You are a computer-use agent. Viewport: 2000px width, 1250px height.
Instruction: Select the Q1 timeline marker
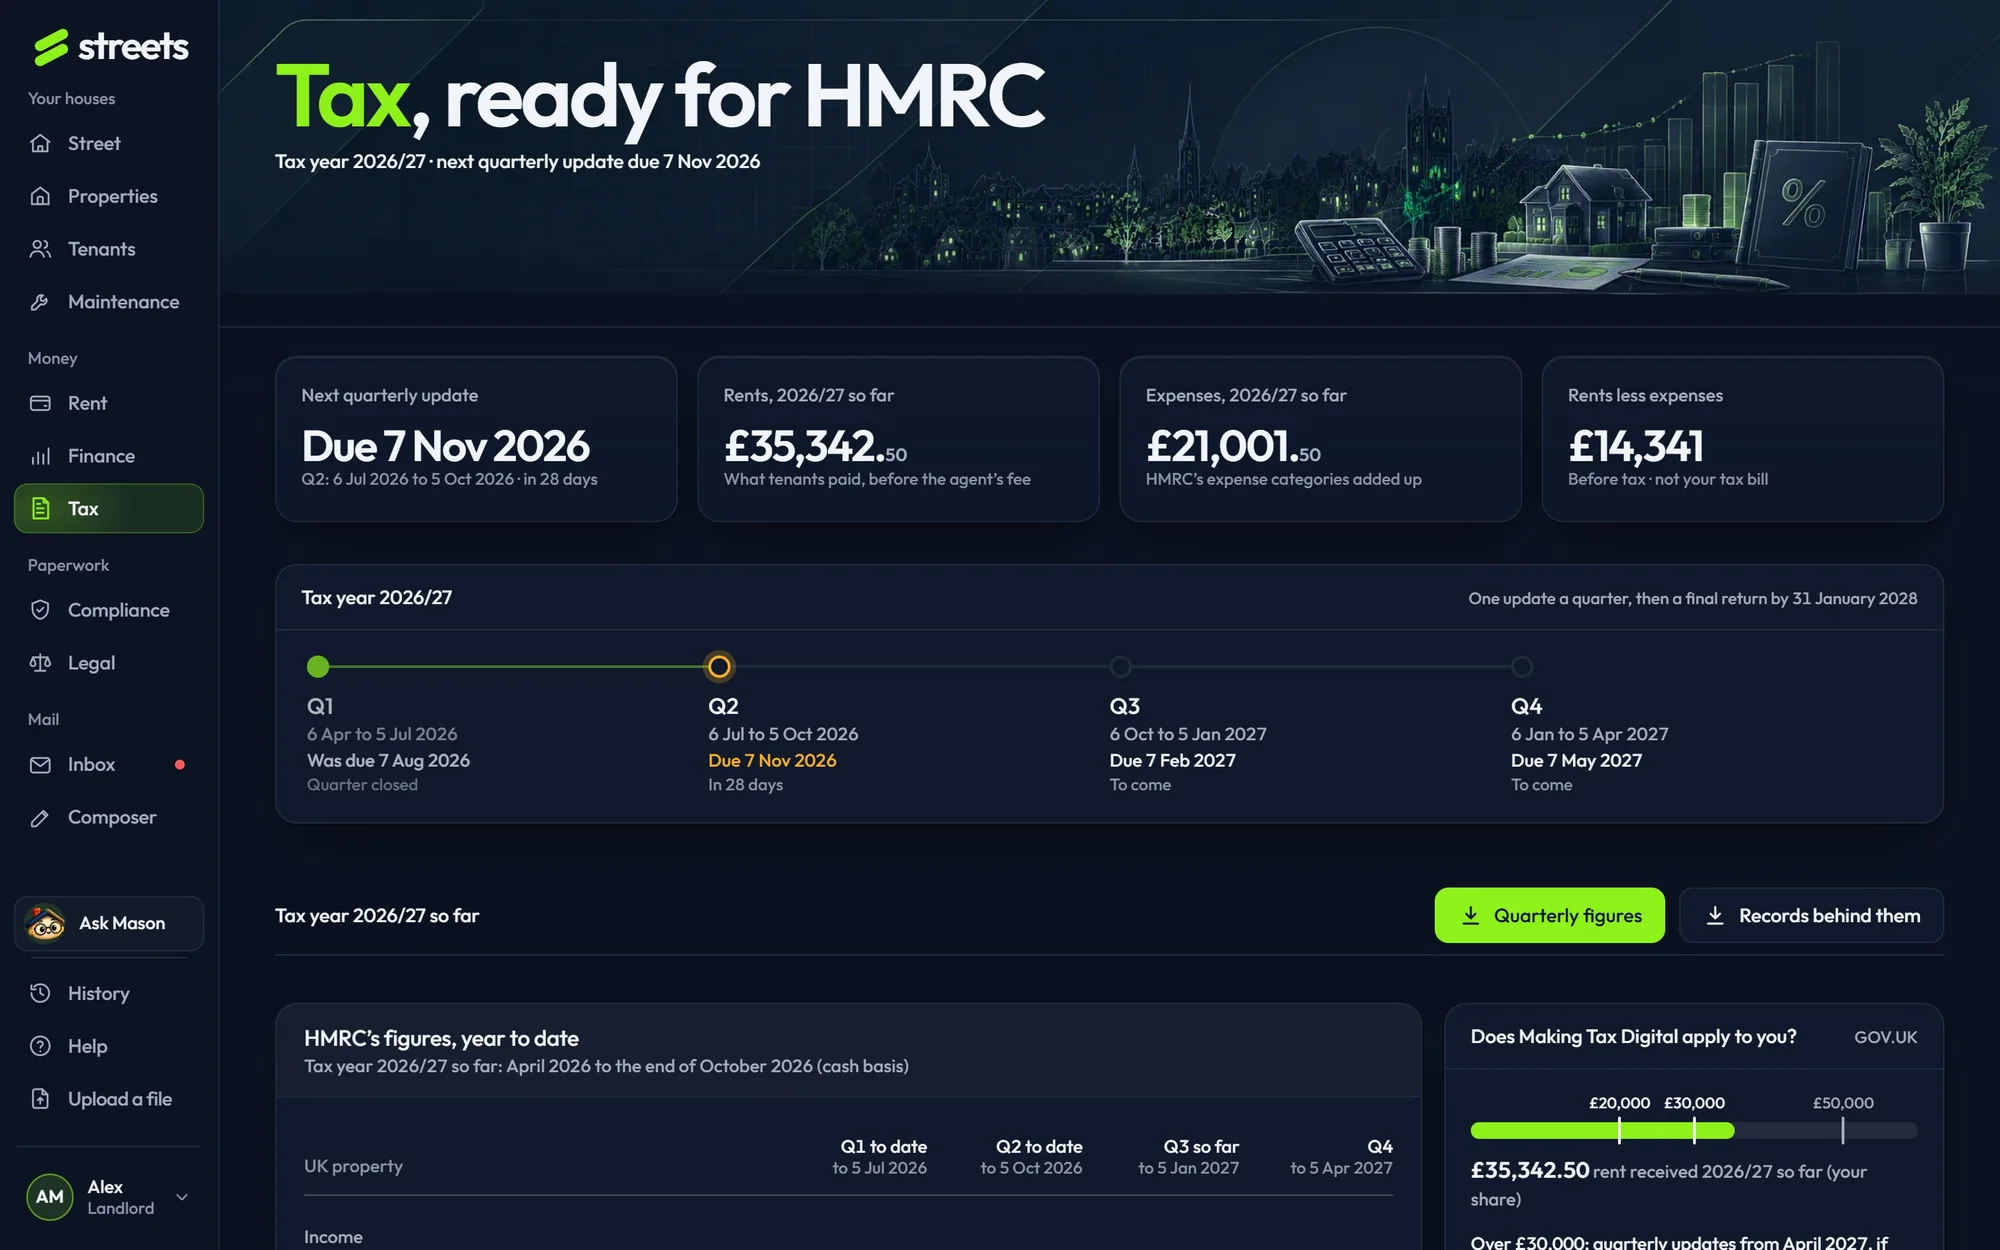pos(318,666)
